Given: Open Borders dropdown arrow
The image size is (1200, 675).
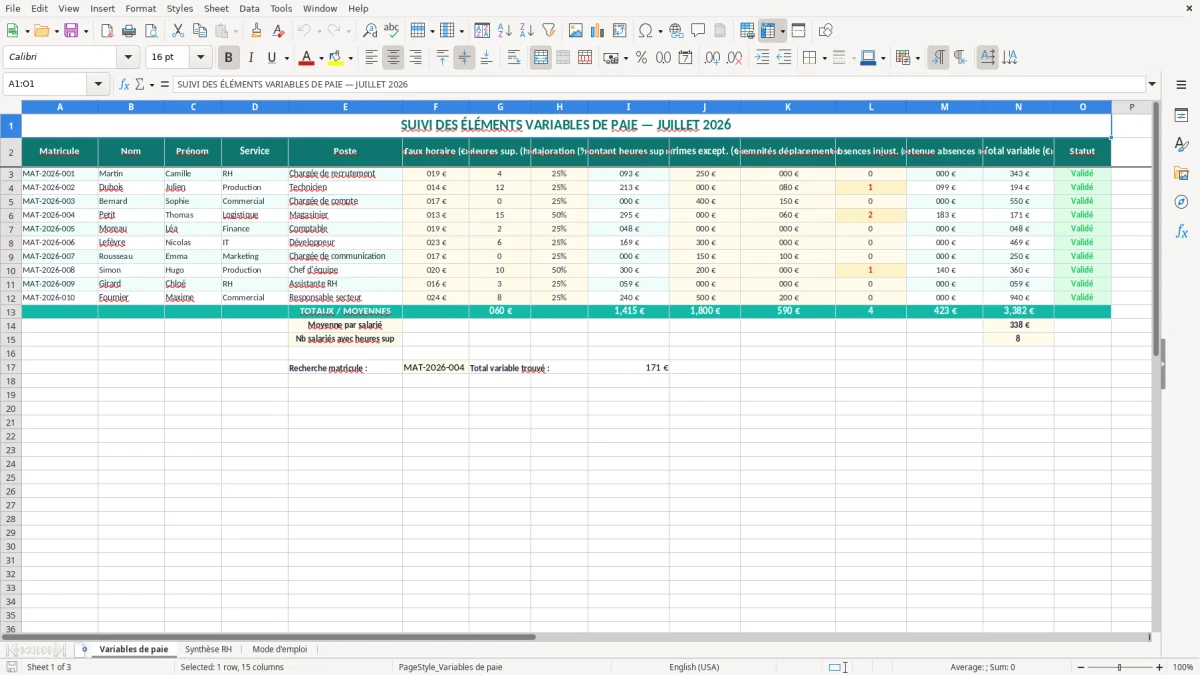Looking at the screenshot, I should pyautogui.click(x=823, y=58).
